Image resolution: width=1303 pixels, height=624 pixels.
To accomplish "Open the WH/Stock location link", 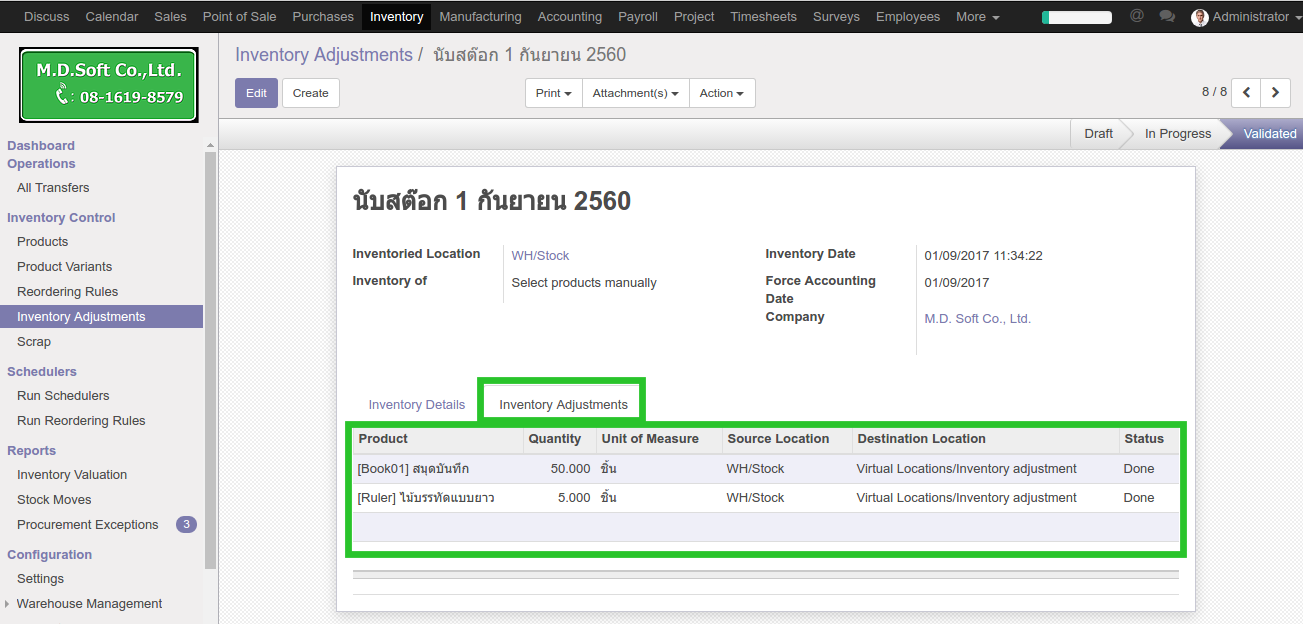I will [x=540, y=255].
